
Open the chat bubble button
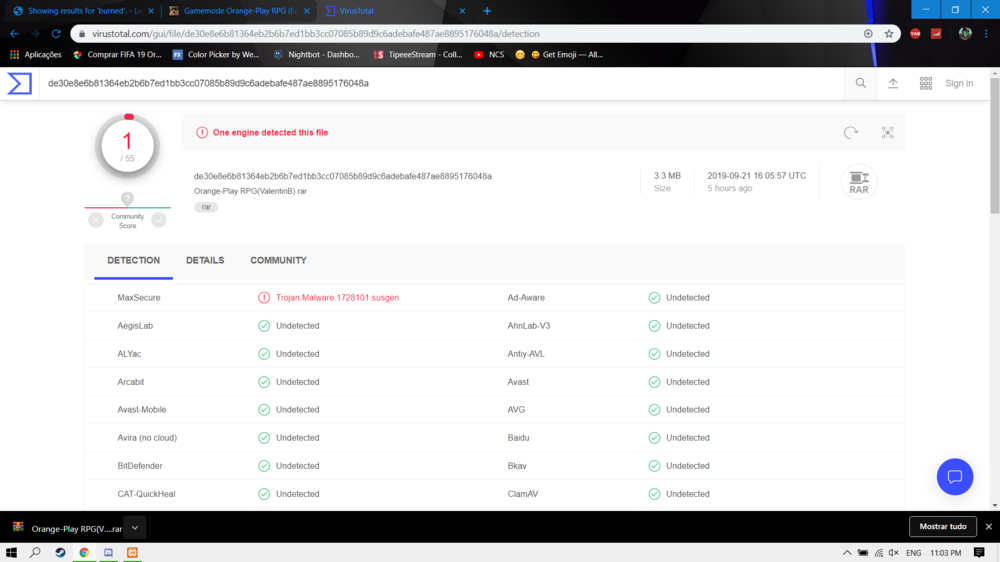955,477
